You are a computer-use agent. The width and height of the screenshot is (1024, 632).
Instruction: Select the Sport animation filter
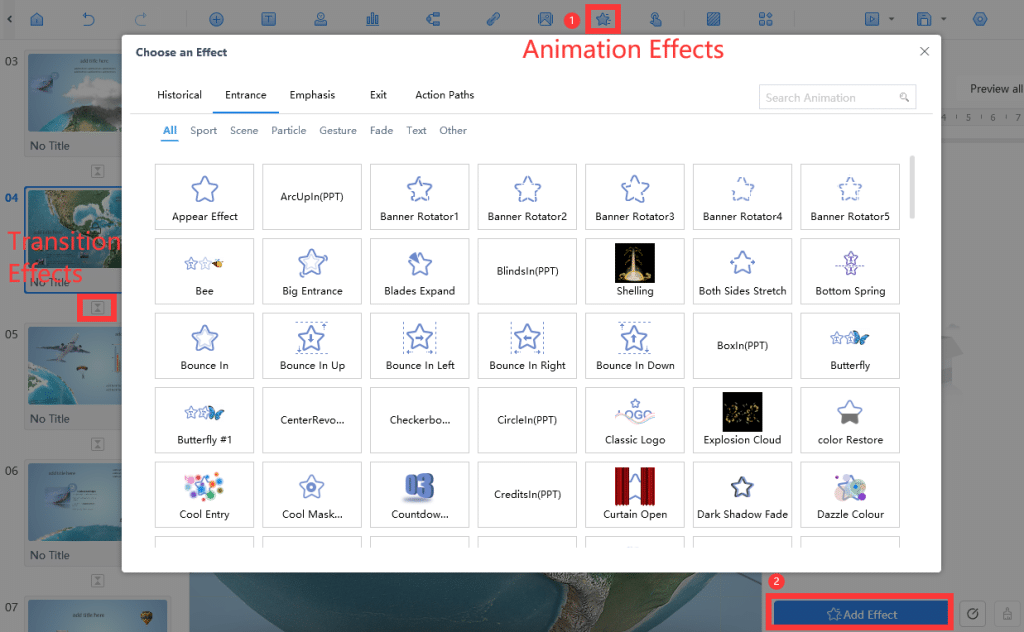(x=203, y=130)
